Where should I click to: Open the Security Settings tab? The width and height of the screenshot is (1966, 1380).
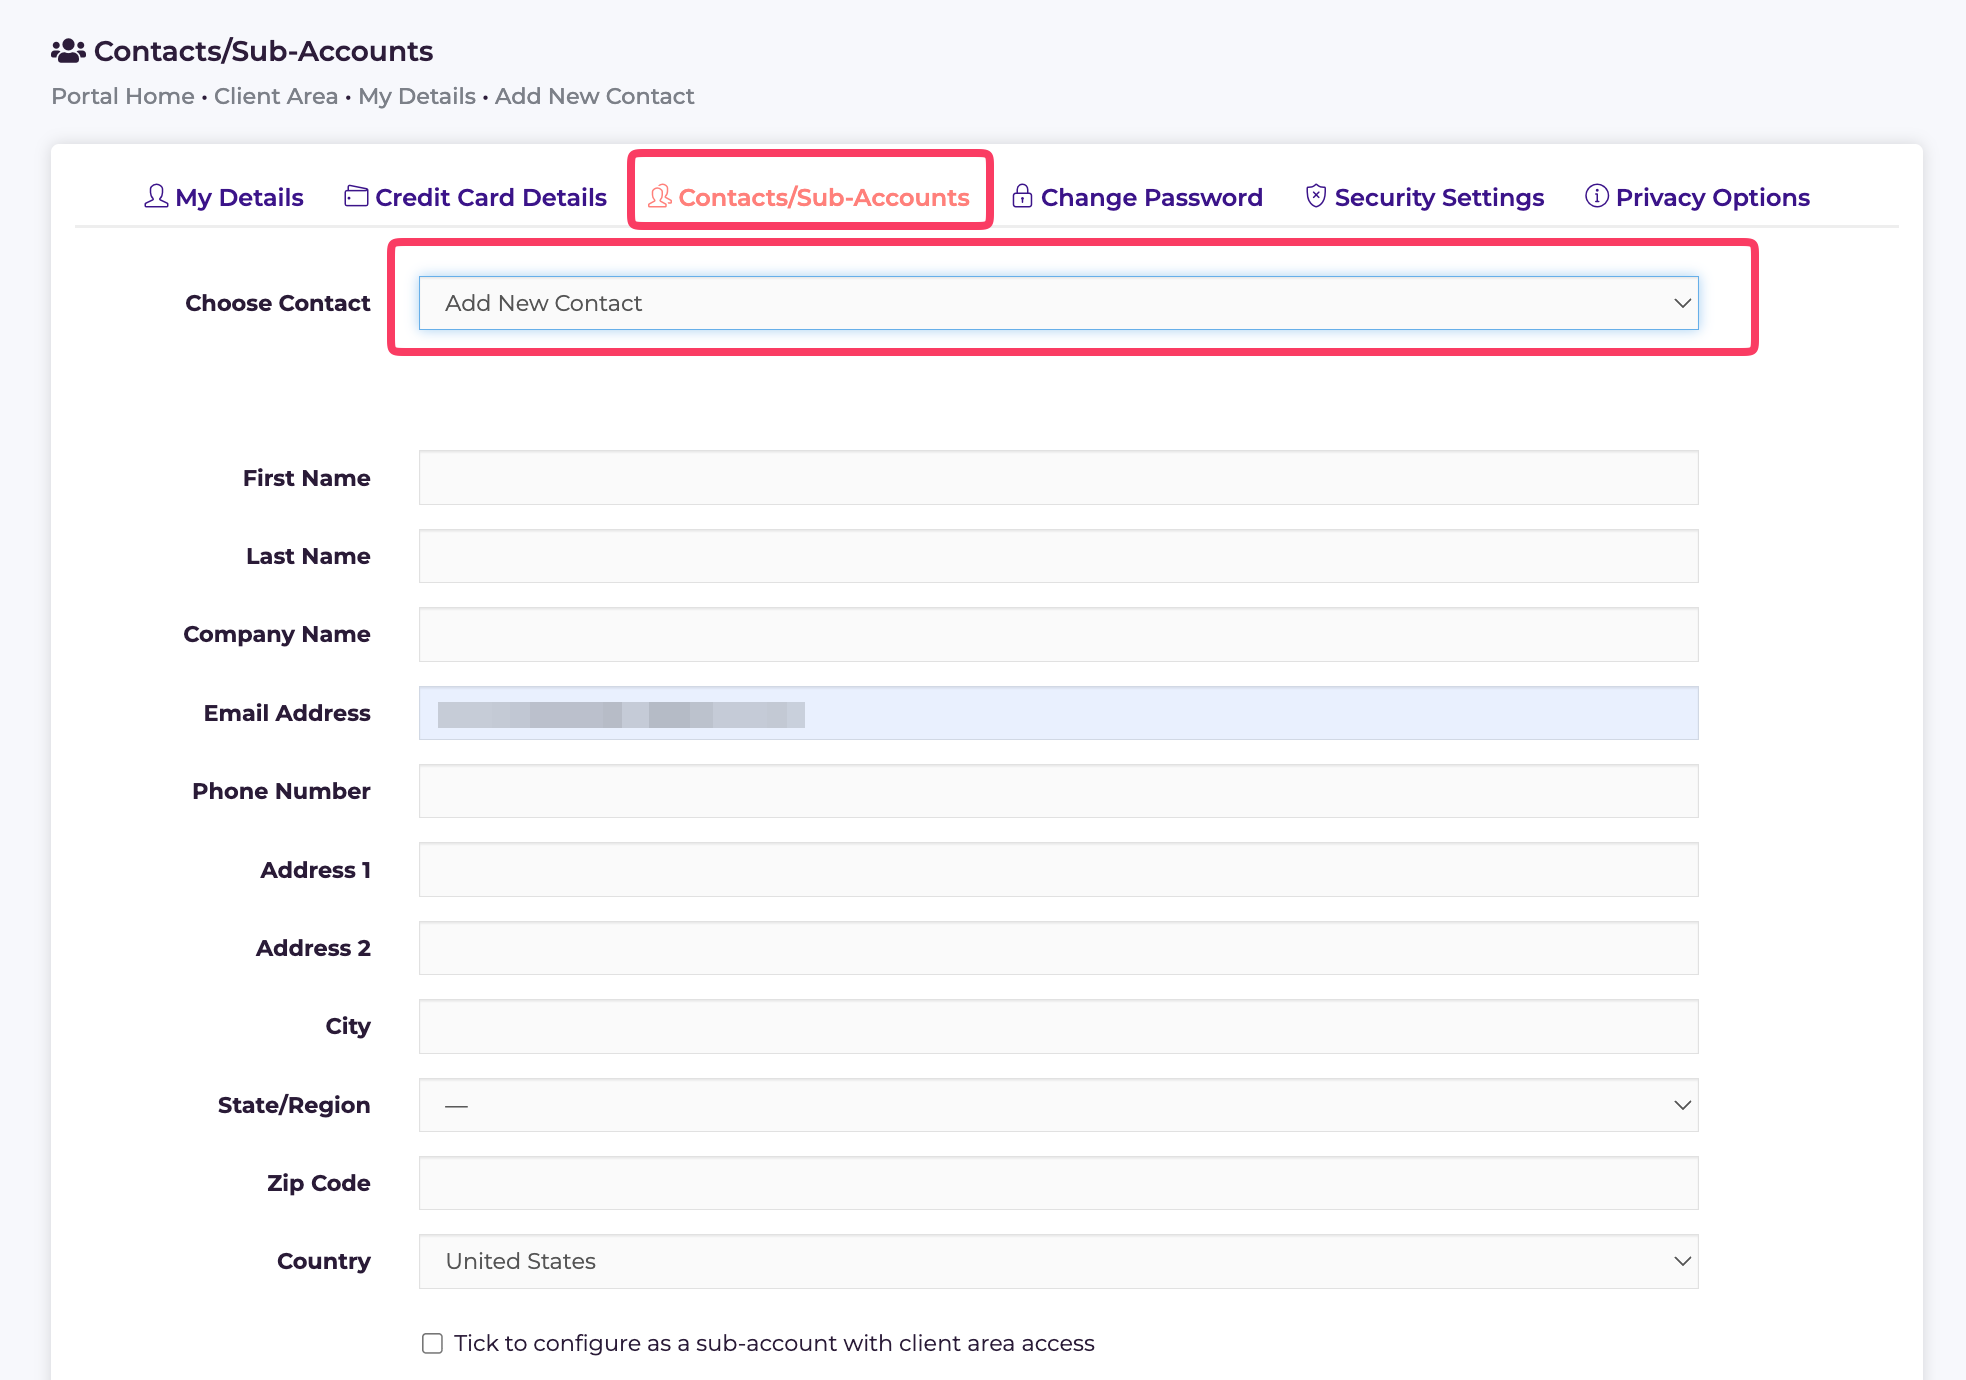1425,197
